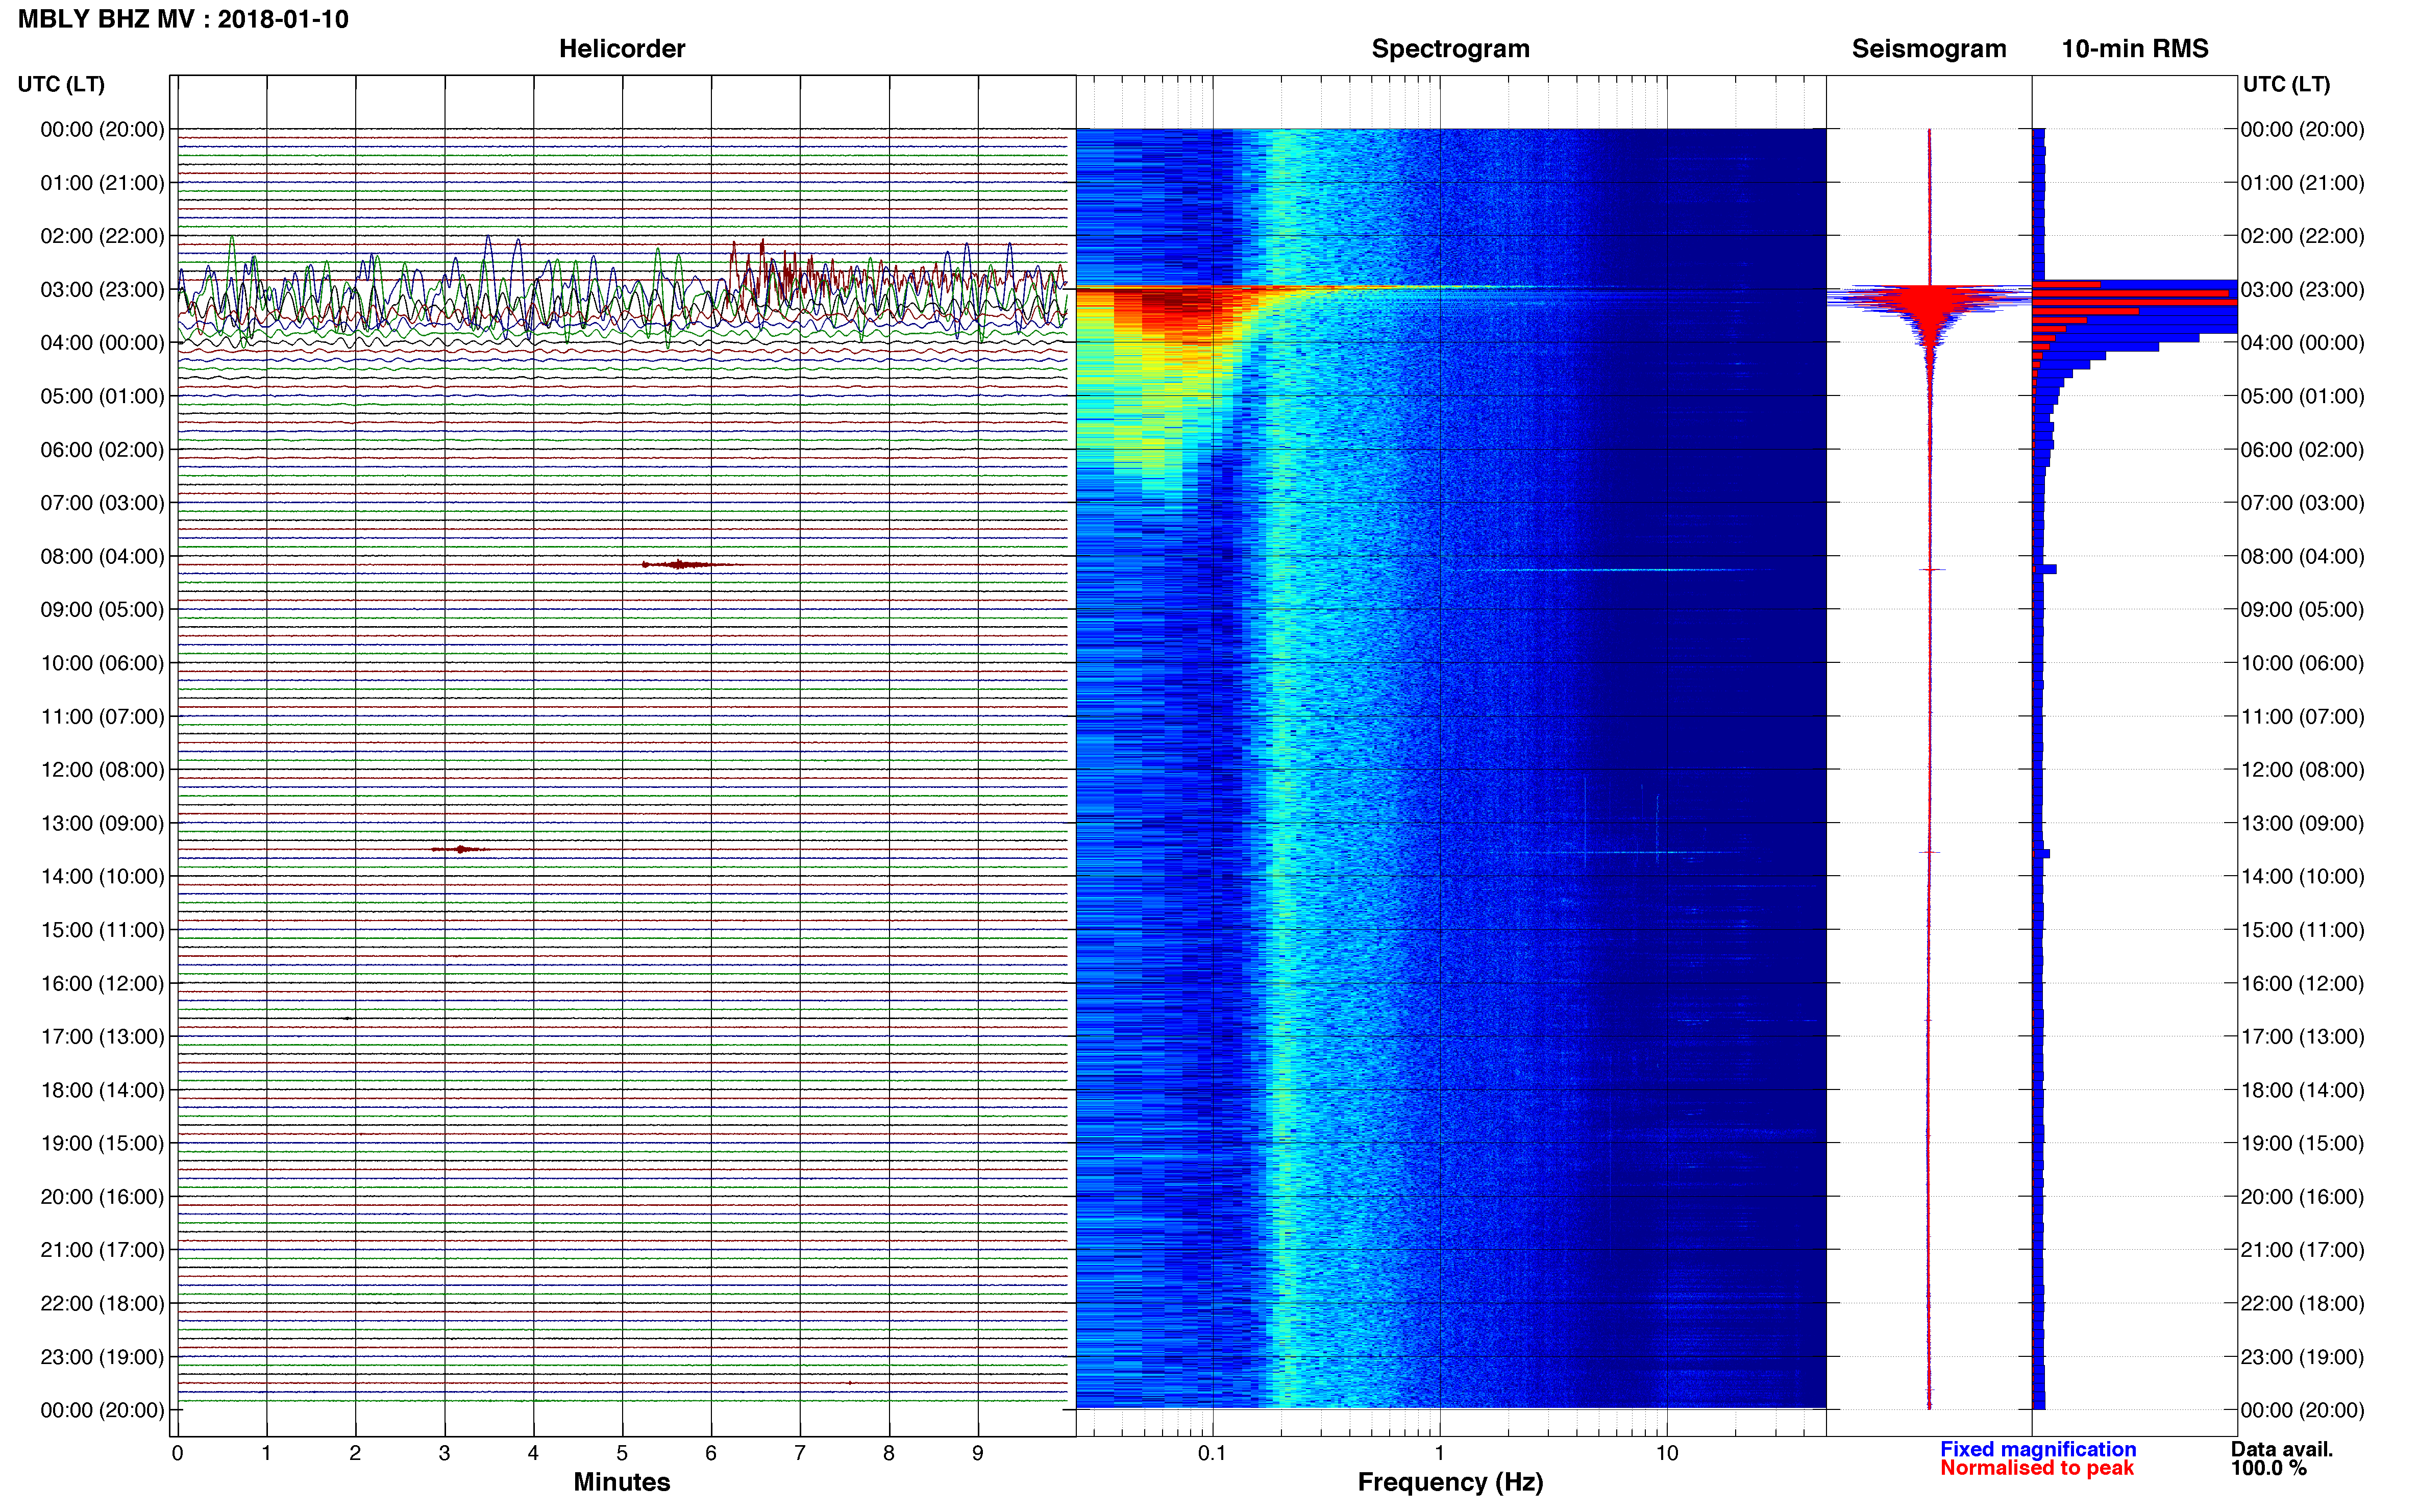Screen dimensions: 2419x1512
Task: Click the 'Fixed magnification' legend text
Action: coord(2037,1449)
